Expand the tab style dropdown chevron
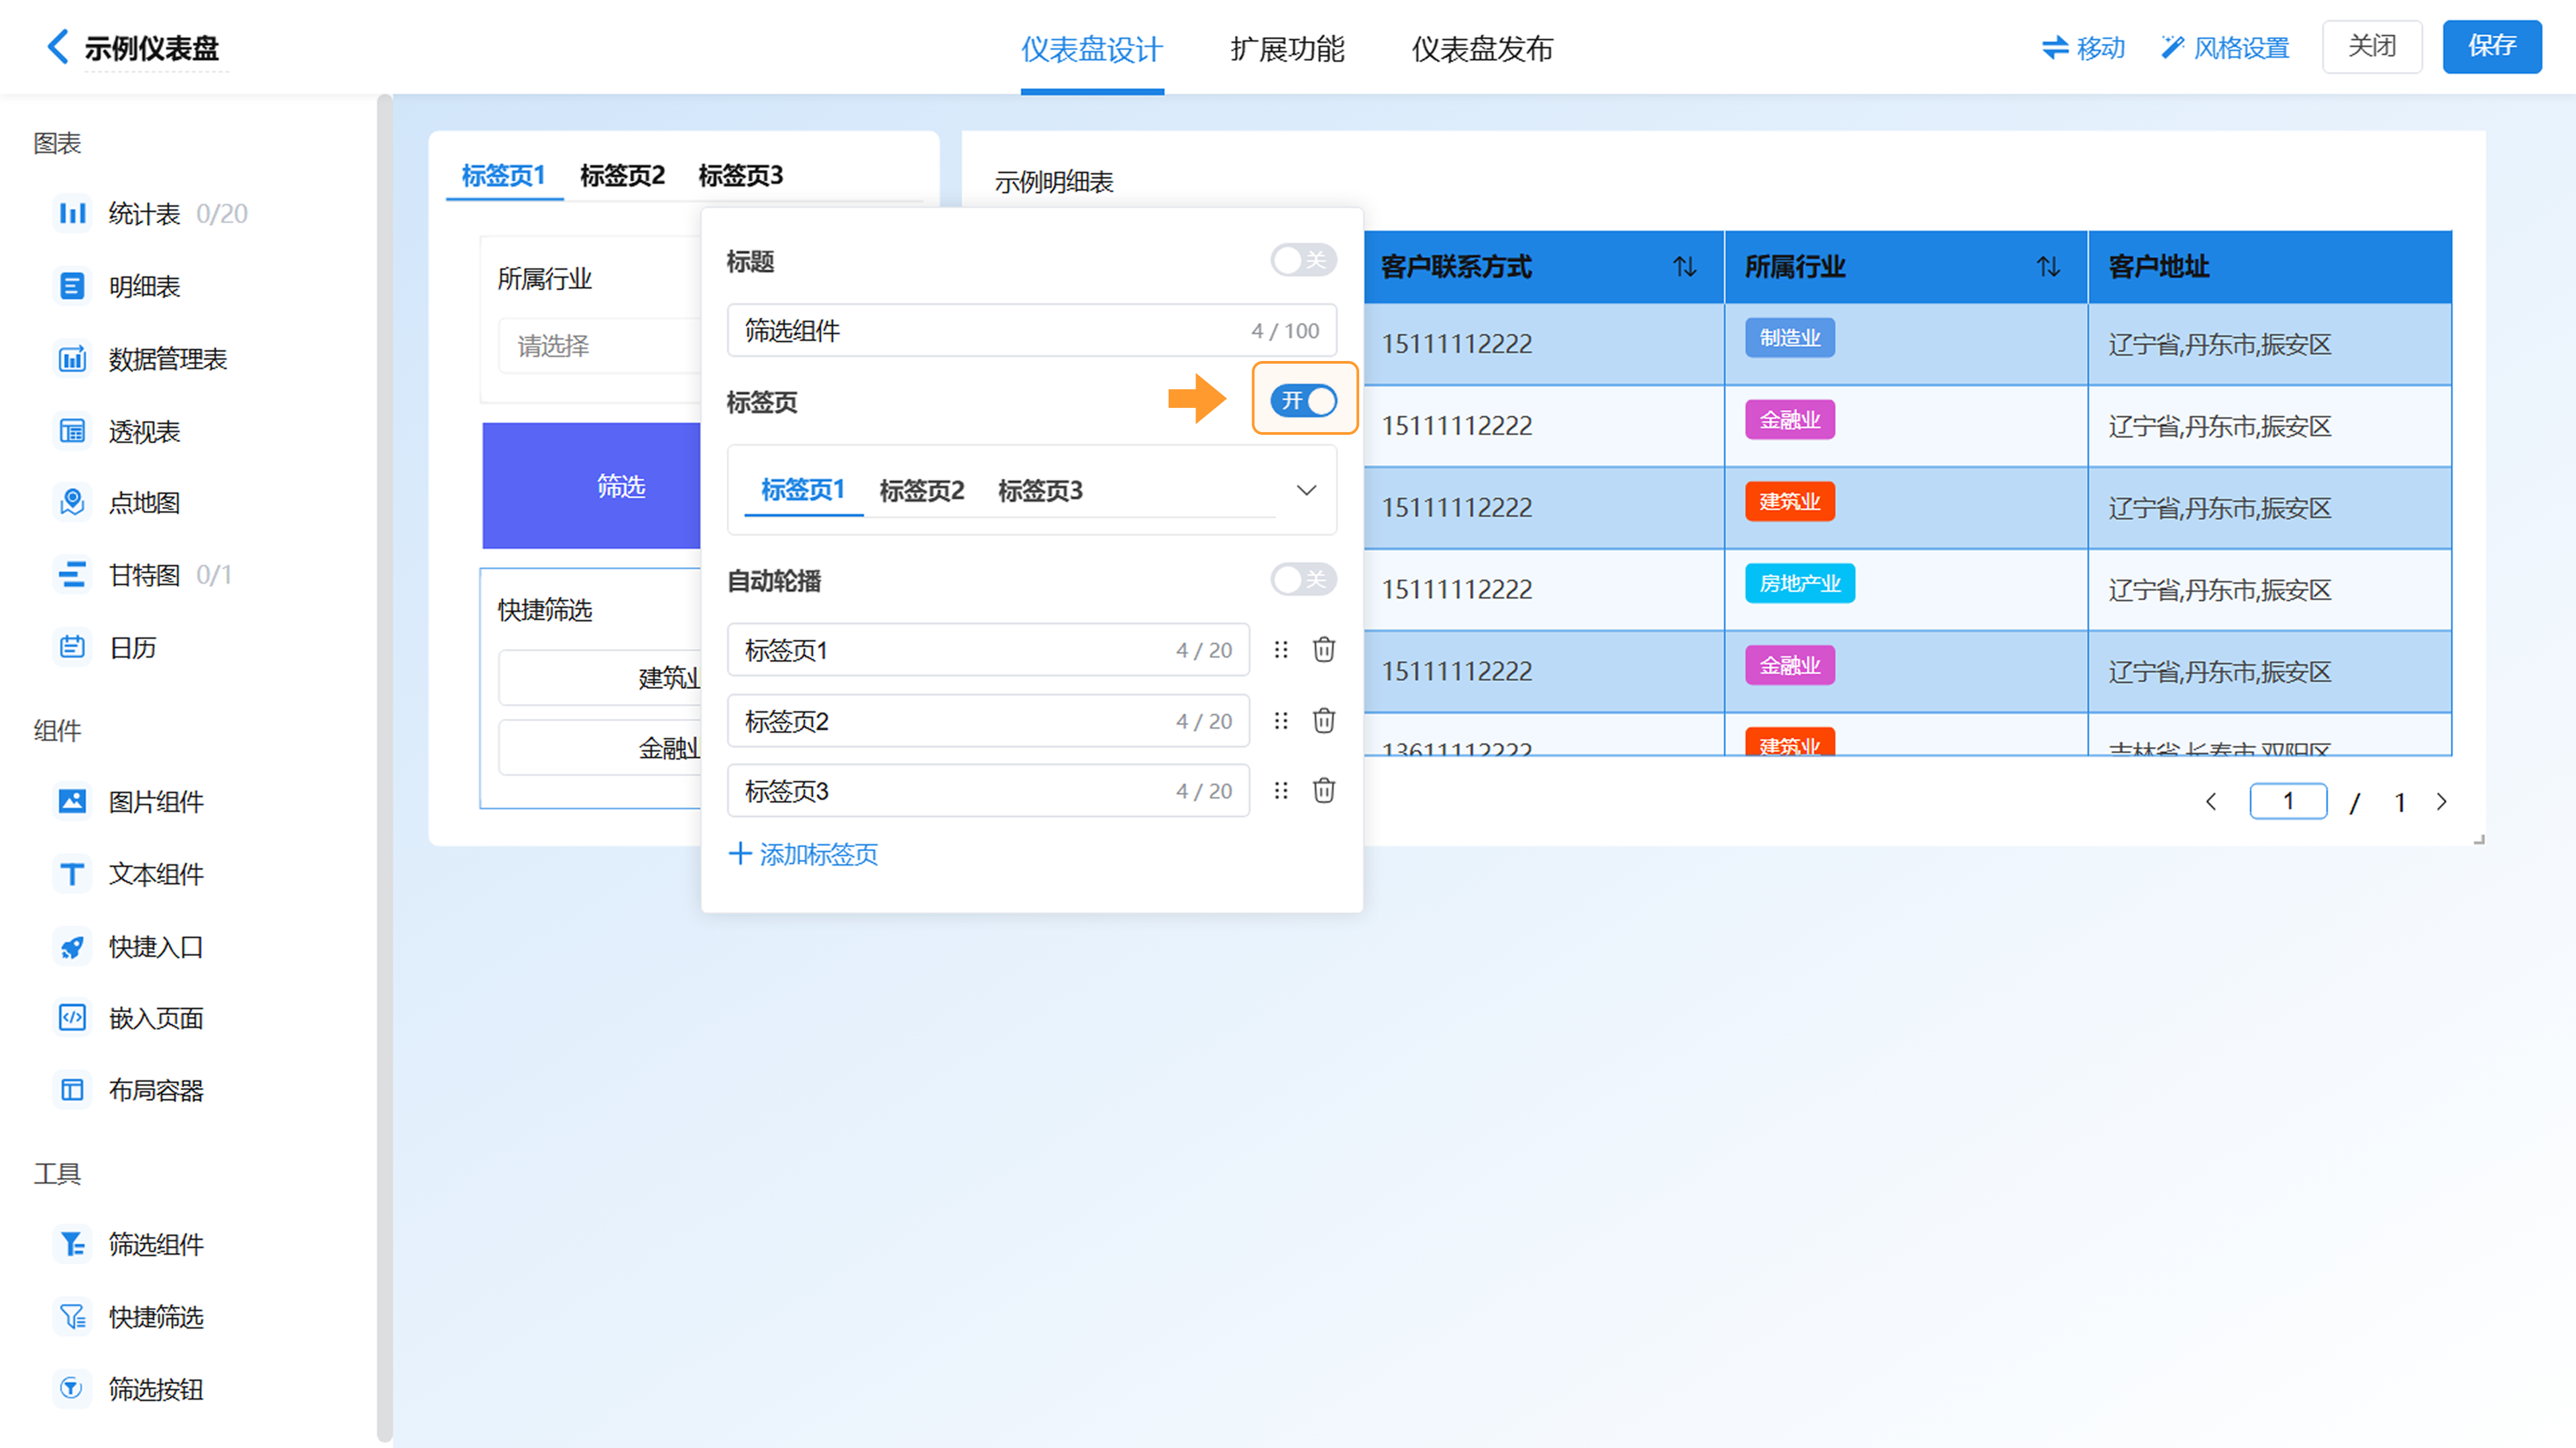This screenshot has width=2576, height=1448. click(x=1306, y=490)
